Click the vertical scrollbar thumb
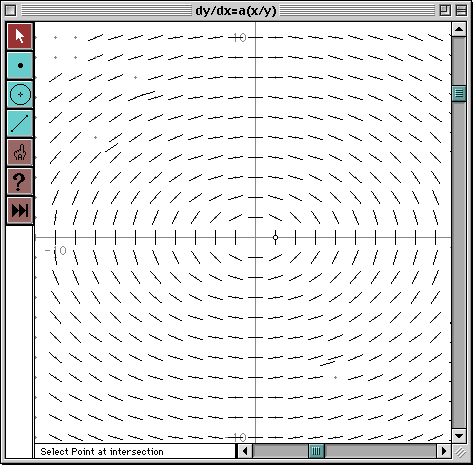Image resolution: width=473 pixels, height=465 pixels. (459, 94)
